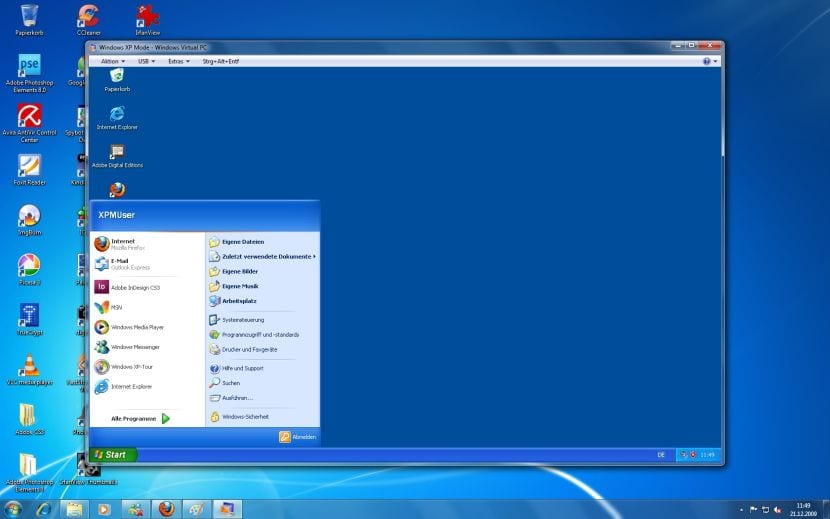This screenshot has height=519, width=830.
Task: Launch TrueCrypt desktop shortcut
Action: pyautogui.click(x=29, y=319)
